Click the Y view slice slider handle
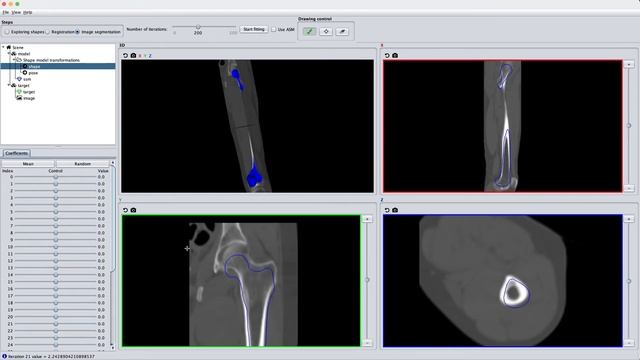Screen dimensions: 640x360 (x=367, y=280)
